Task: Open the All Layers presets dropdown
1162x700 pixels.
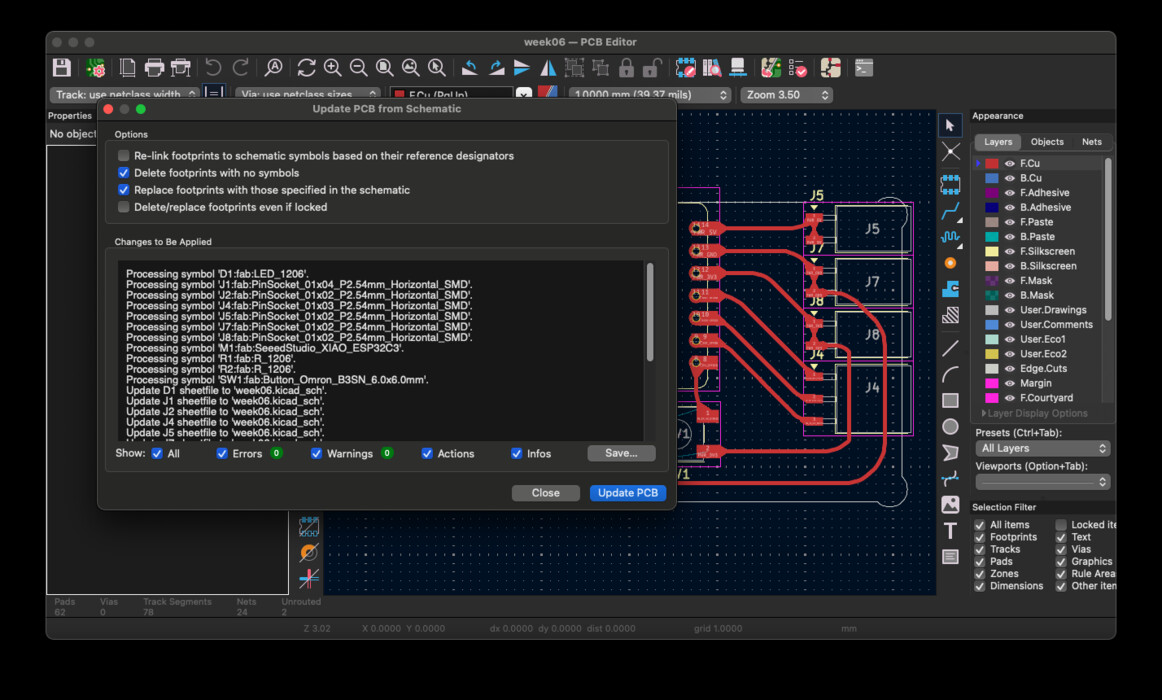Action: tap(1043, 448)
